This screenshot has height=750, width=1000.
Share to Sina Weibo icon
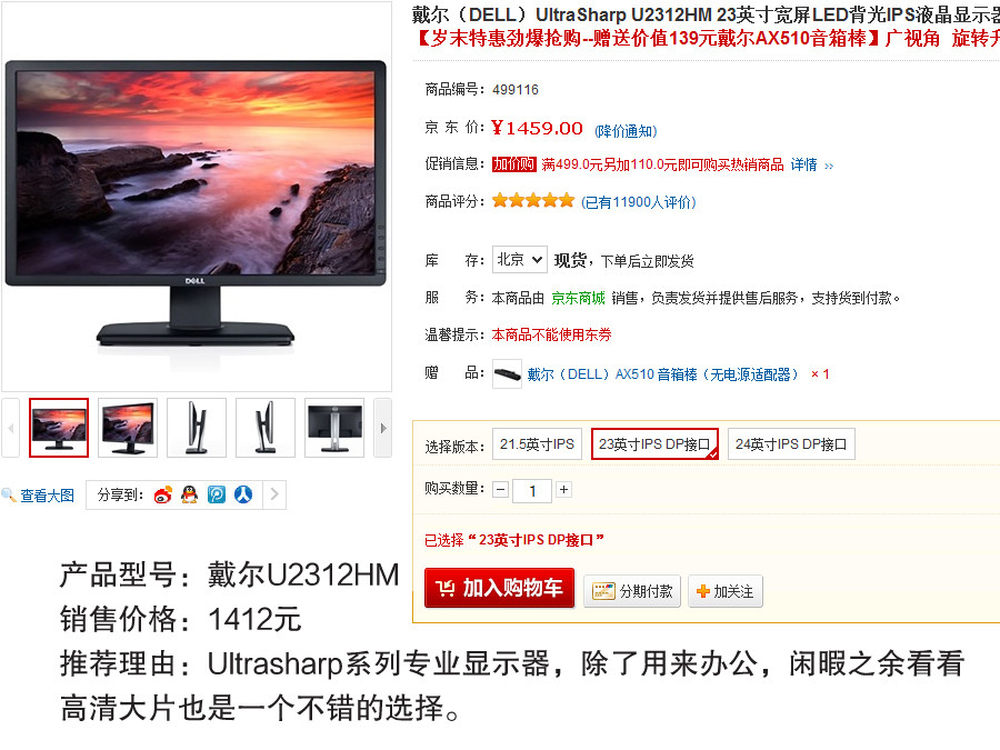pos(163,494)
